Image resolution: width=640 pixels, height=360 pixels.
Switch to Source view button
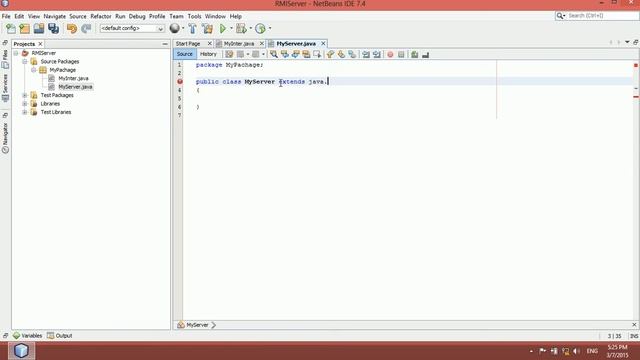[x=184, y=54]
